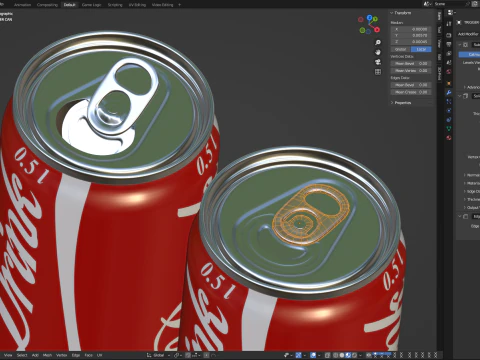Open the Add Modifier dropdown

coord(468,34)
